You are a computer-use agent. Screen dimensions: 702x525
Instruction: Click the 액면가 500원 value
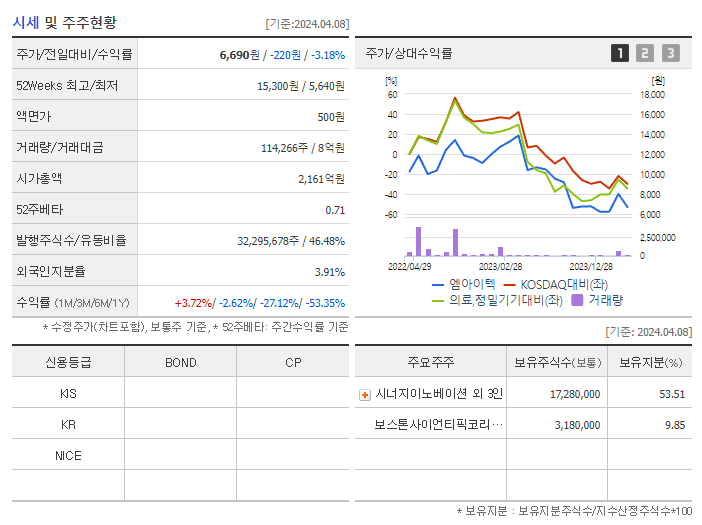tap(331, 117)
